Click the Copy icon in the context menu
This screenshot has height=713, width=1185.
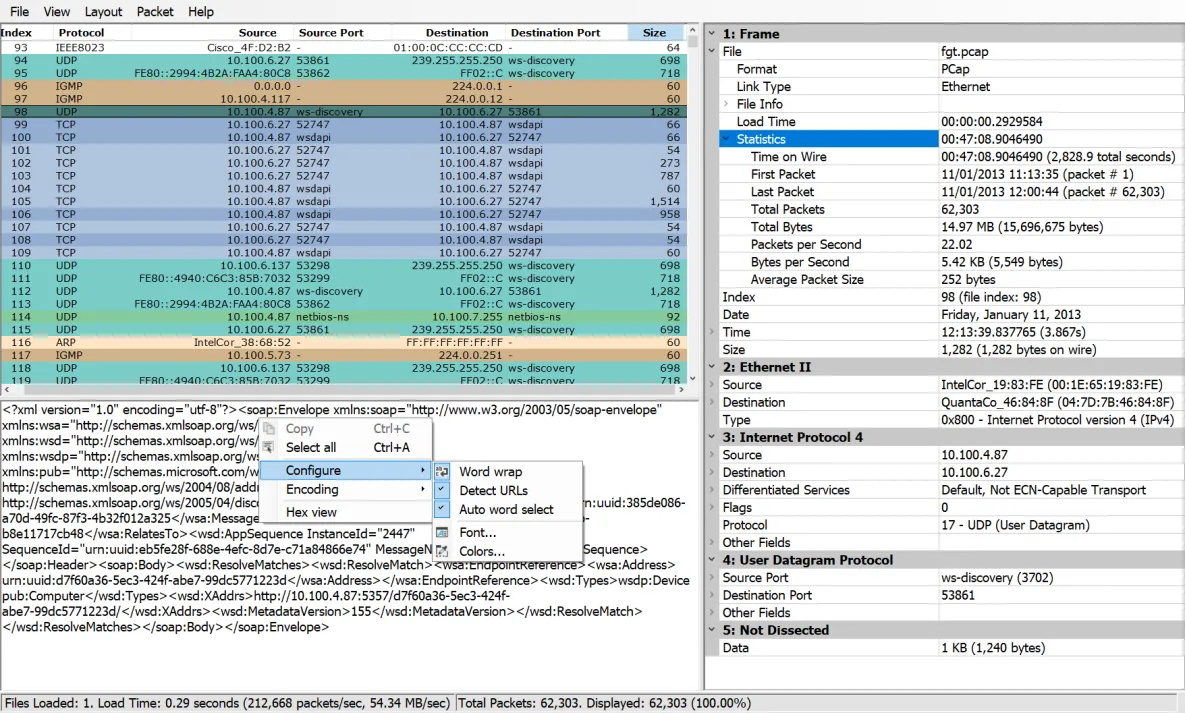268,428
